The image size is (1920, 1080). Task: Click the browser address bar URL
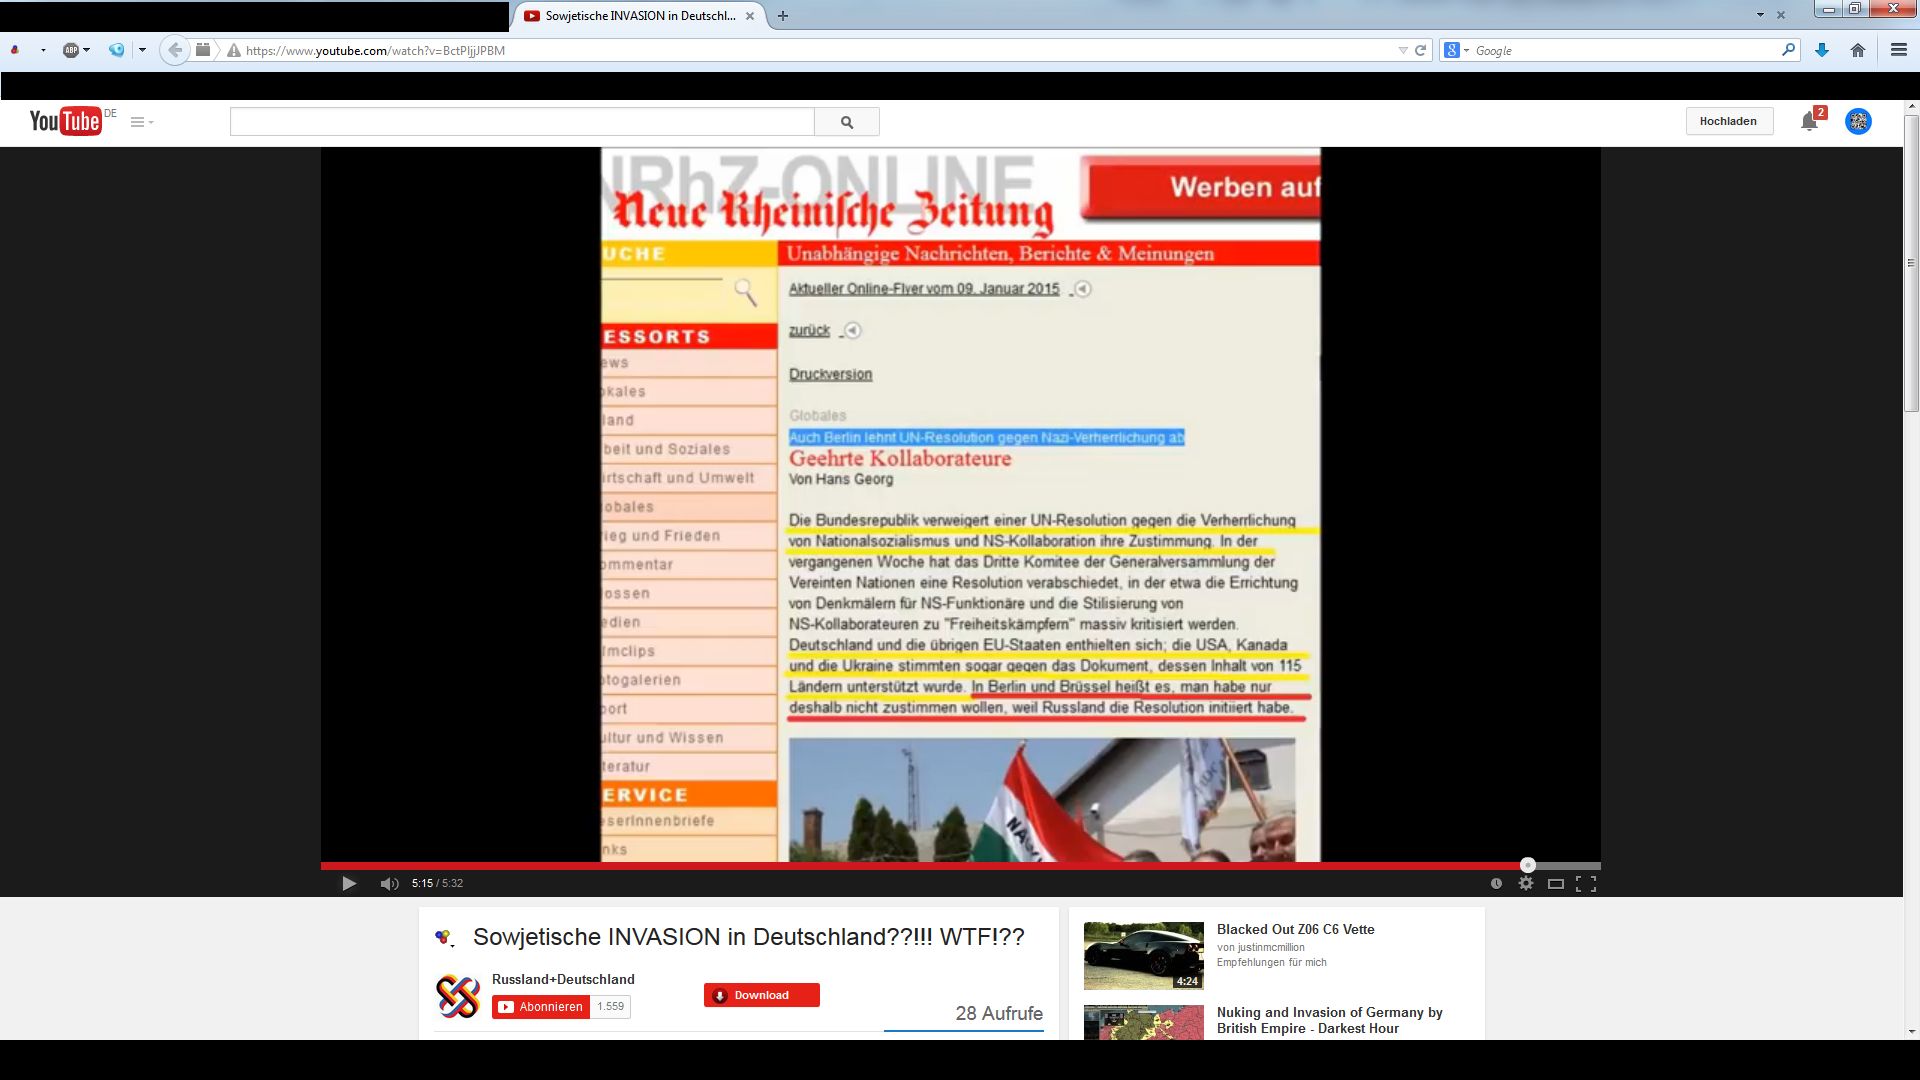[375, 50]
